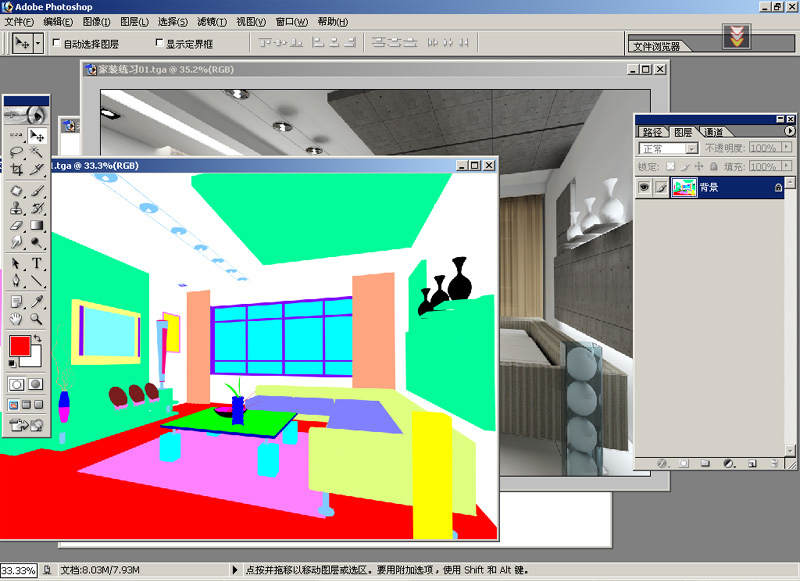800x581 pixels.
Task: Open the tool preset picker arrow
Action: pos(38,44)
